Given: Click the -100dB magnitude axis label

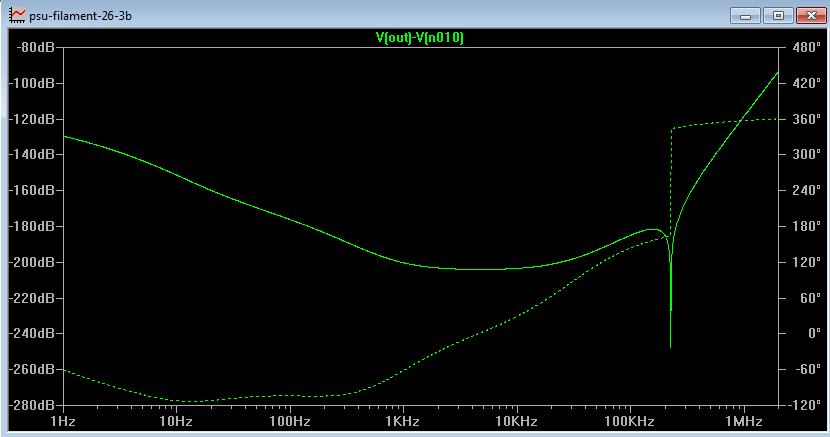Looking at the screenshot, I should (x=32, y=83).
